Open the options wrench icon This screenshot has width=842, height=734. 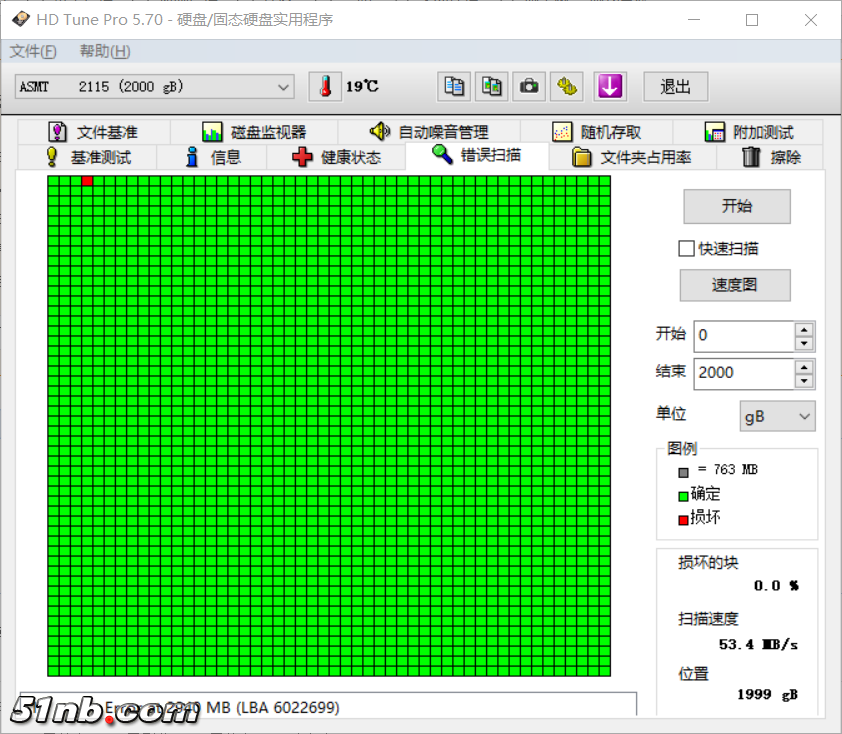click(x=568, y=87)
